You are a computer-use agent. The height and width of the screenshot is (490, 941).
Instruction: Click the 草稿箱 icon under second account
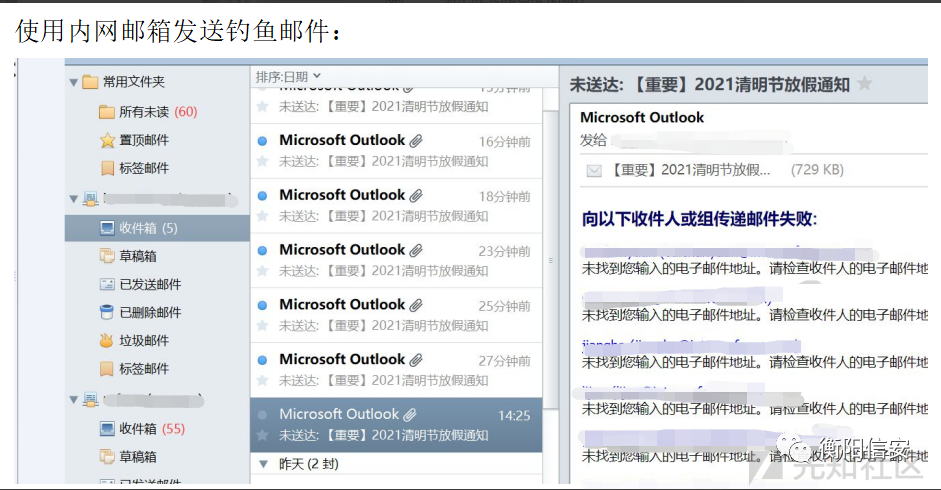pos(107,457)
